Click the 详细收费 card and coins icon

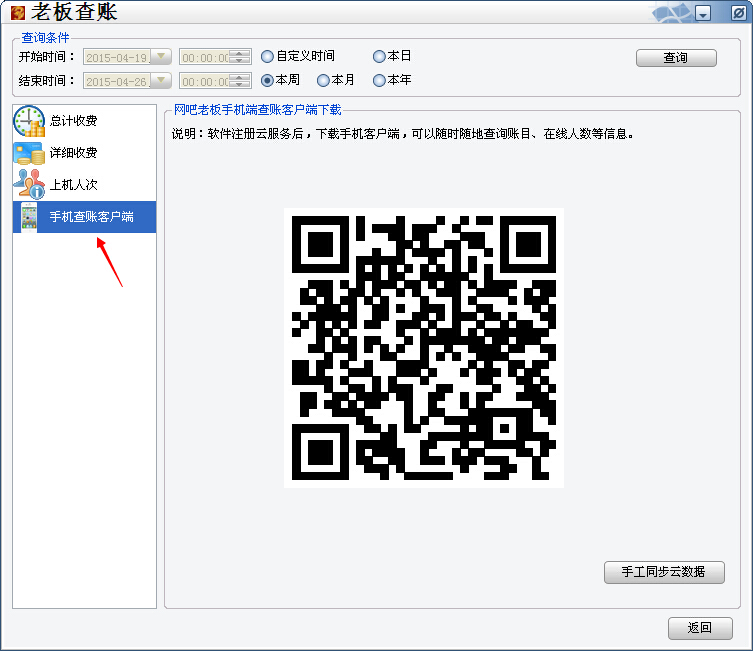coord(29,153)
